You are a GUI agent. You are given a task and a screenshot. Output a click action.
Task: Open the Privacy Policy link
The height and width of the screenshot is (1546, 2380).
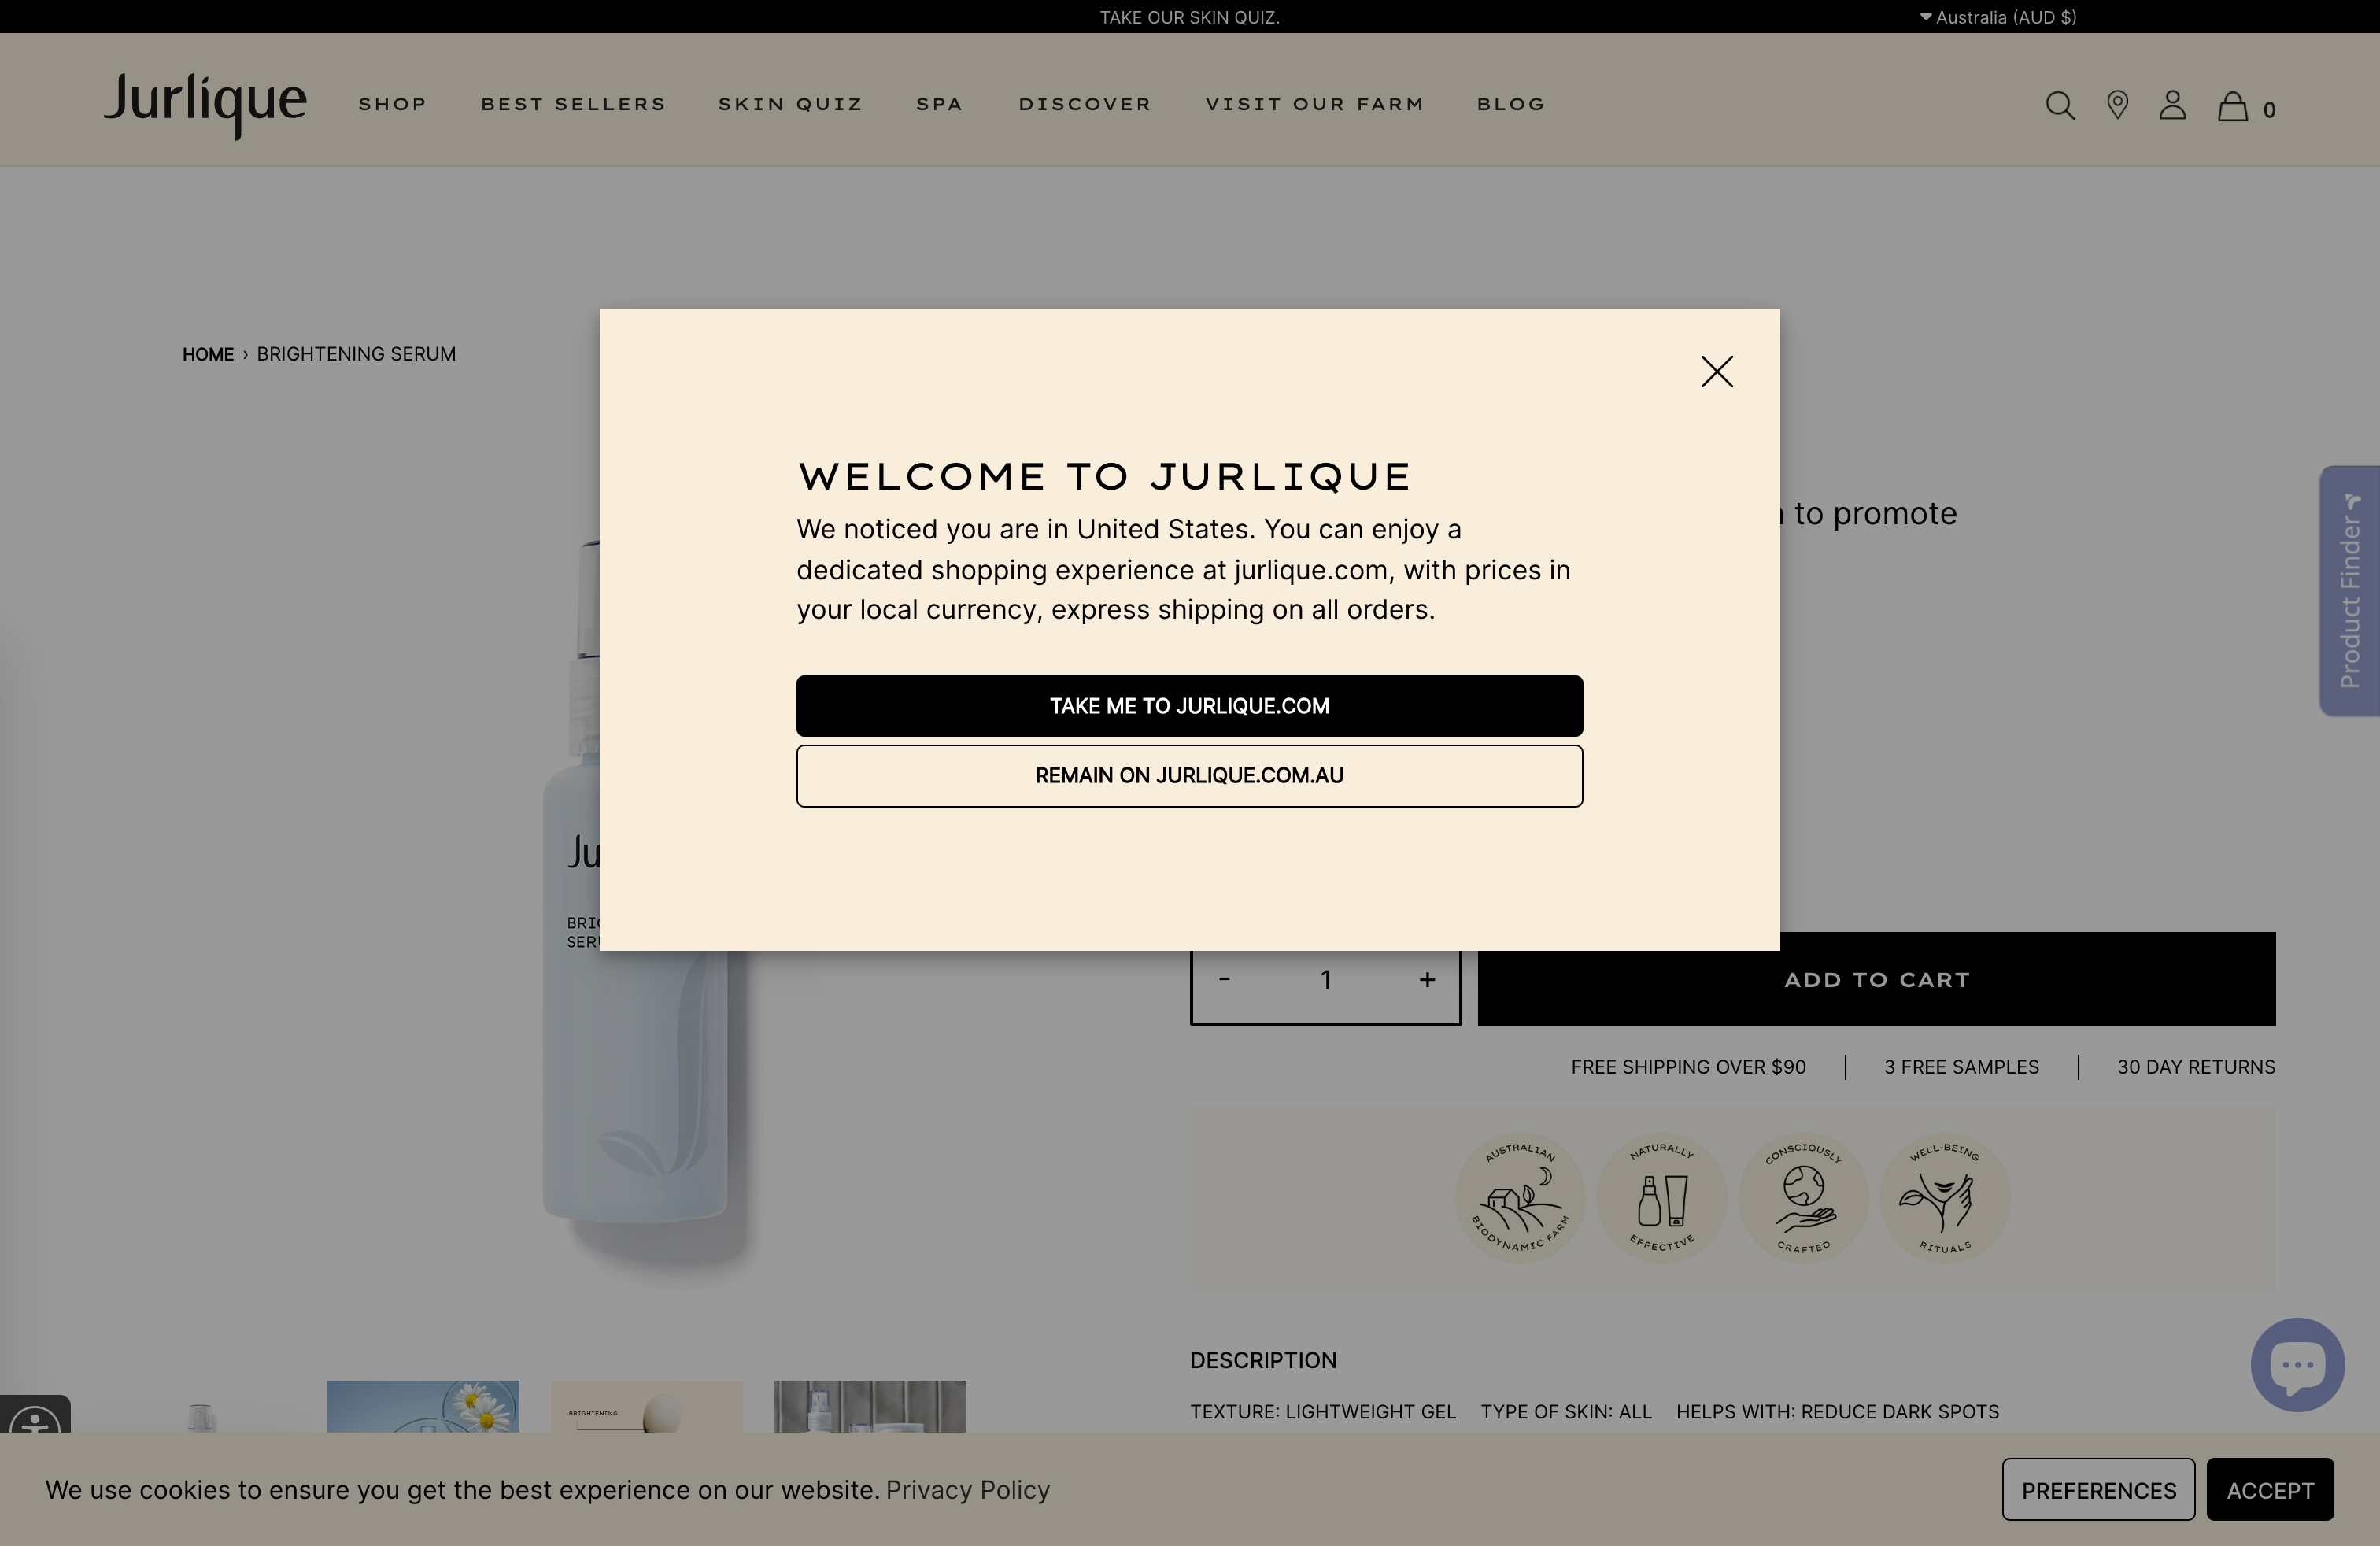click(x=967, y=1489)
